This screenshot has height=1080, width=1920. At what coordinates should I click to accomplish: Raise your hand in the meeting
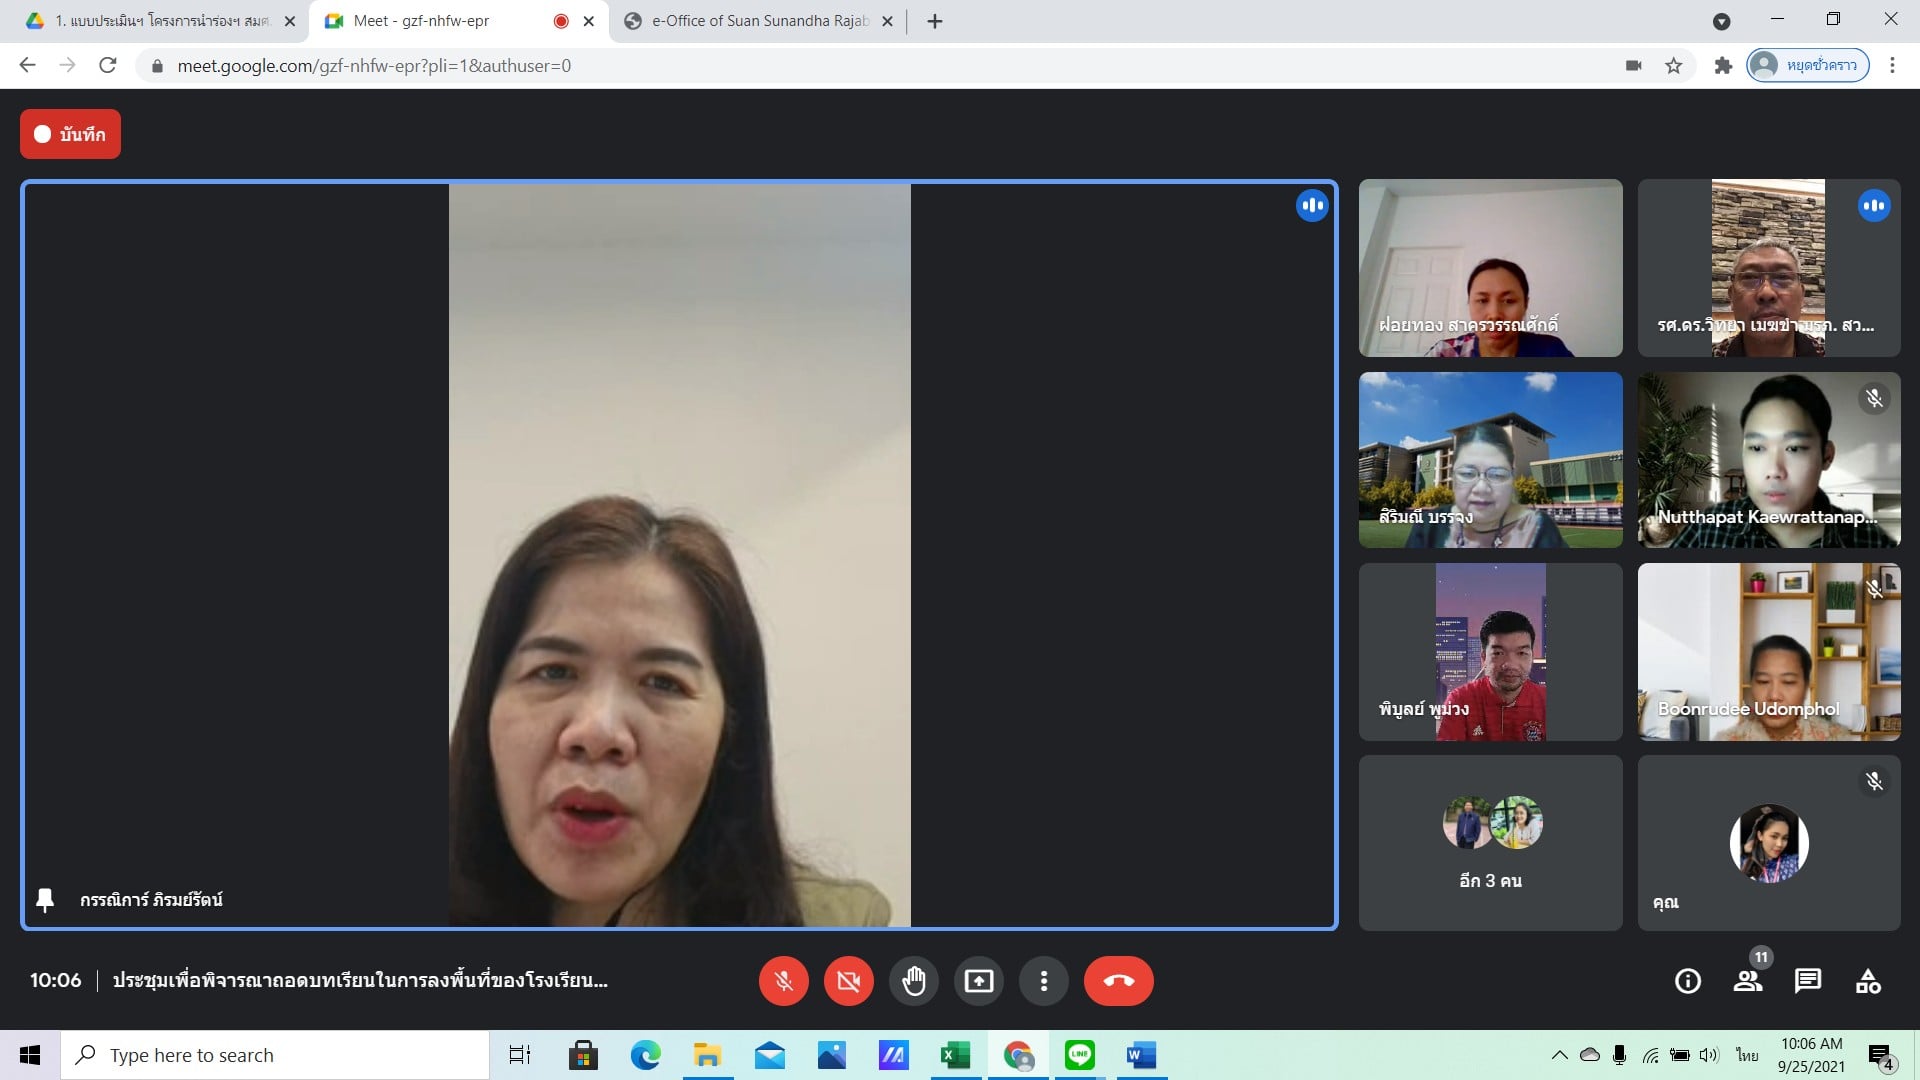coord(913,981)
